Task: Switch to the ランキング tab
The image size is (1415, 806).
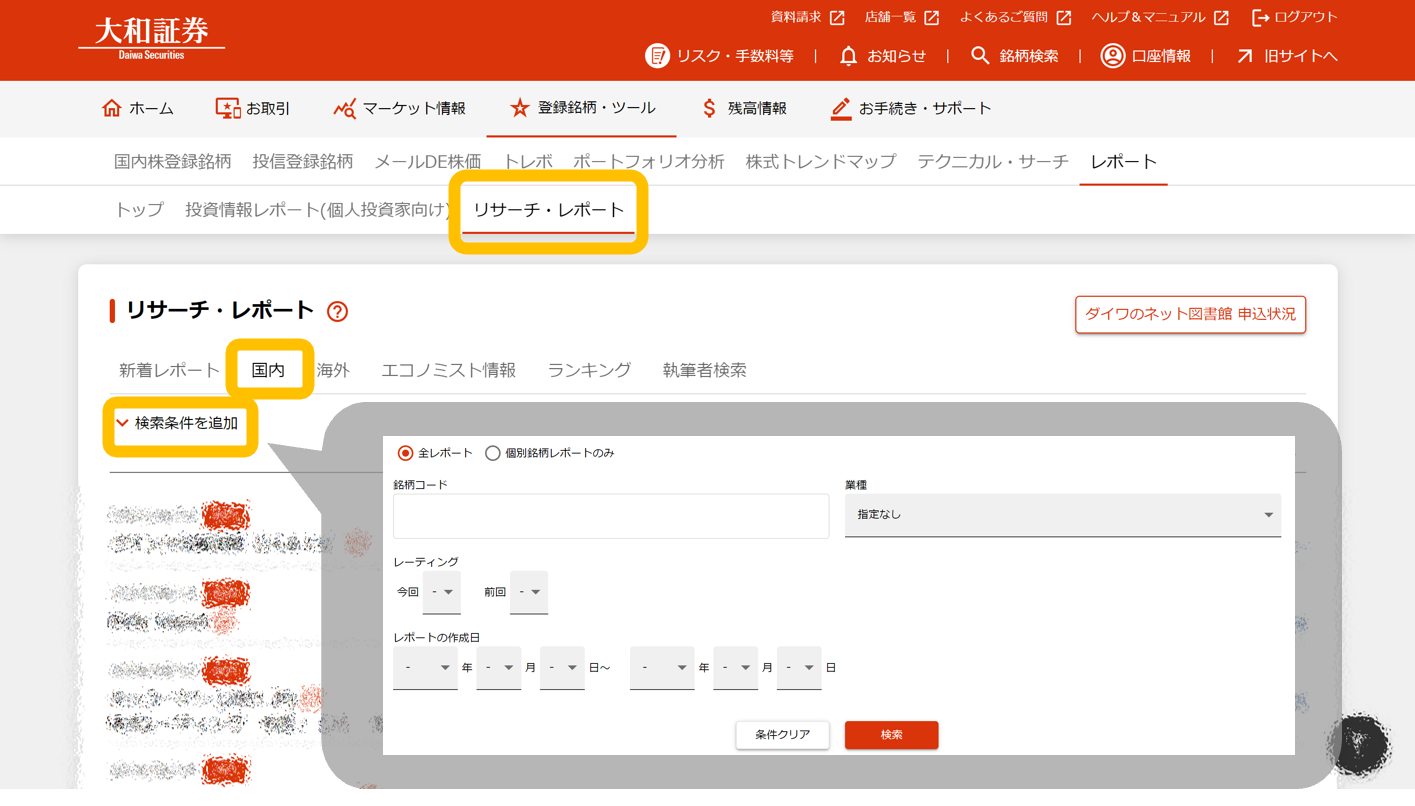Action: (x=589, y=370)
